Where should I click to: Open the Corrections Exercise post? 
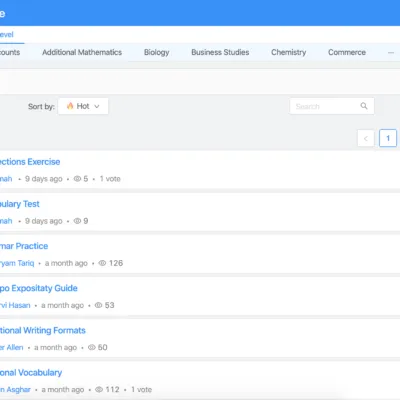[30, 162]
